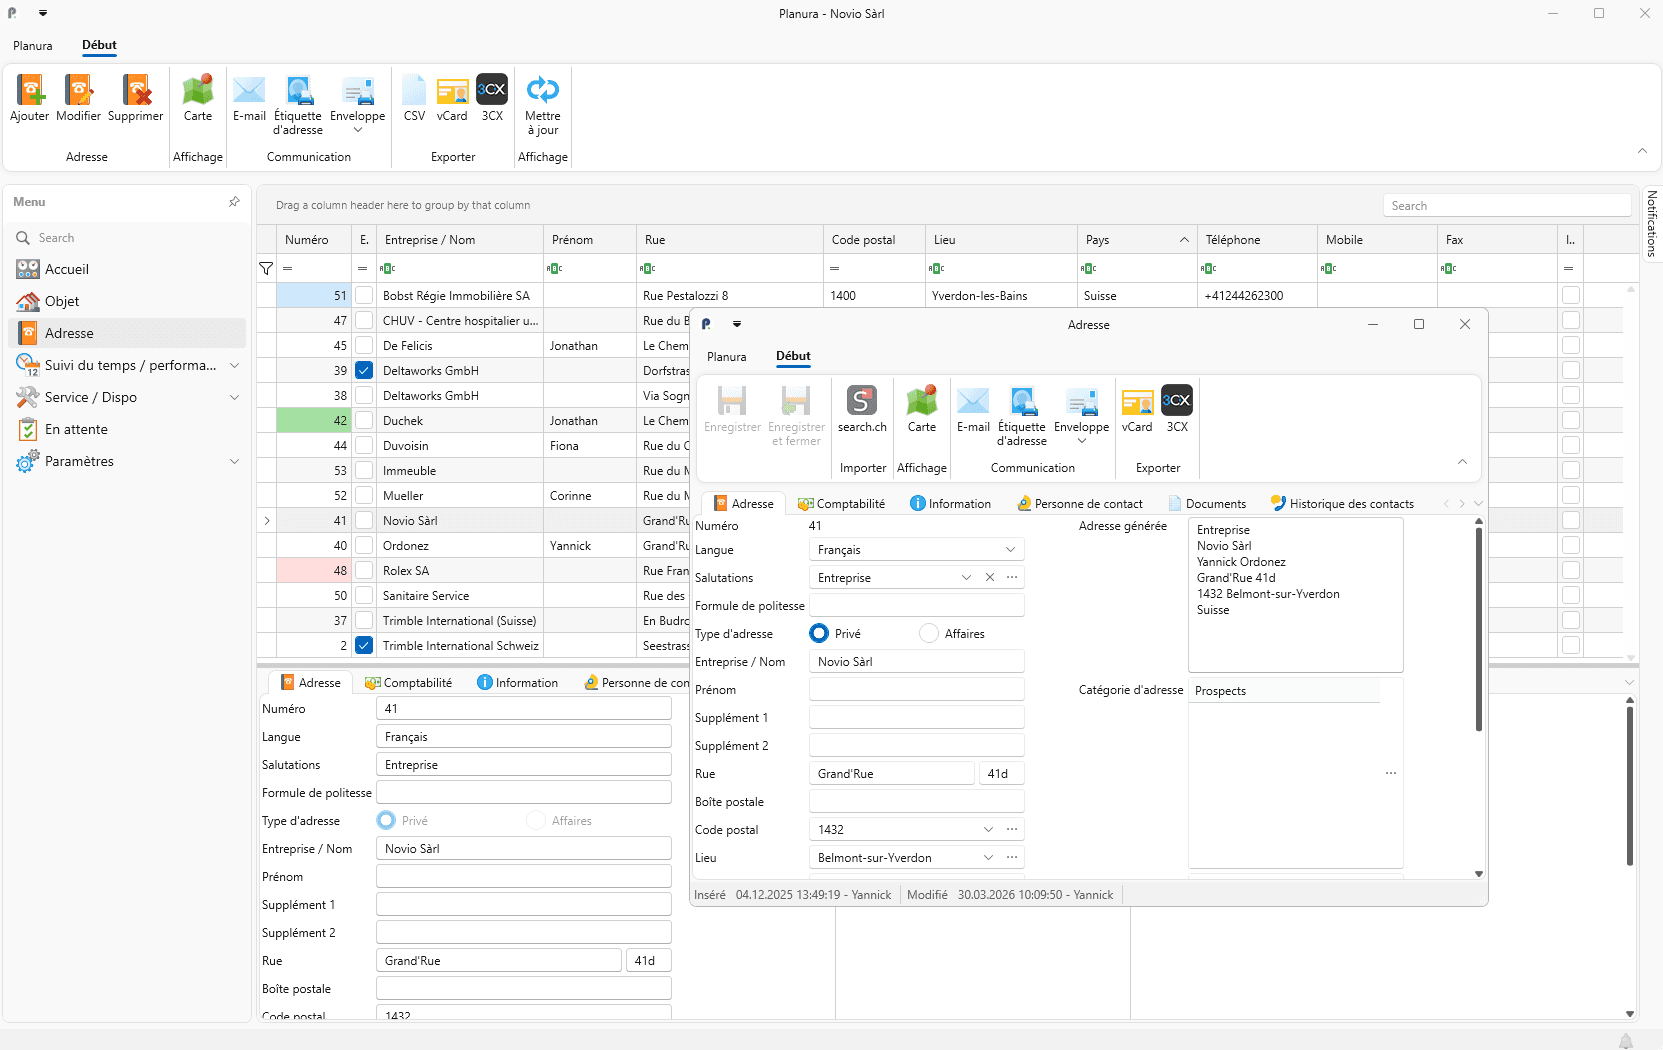1663x1050 pixels.
Task: Open Information tab in Adresse window
Action: [950, 504]
